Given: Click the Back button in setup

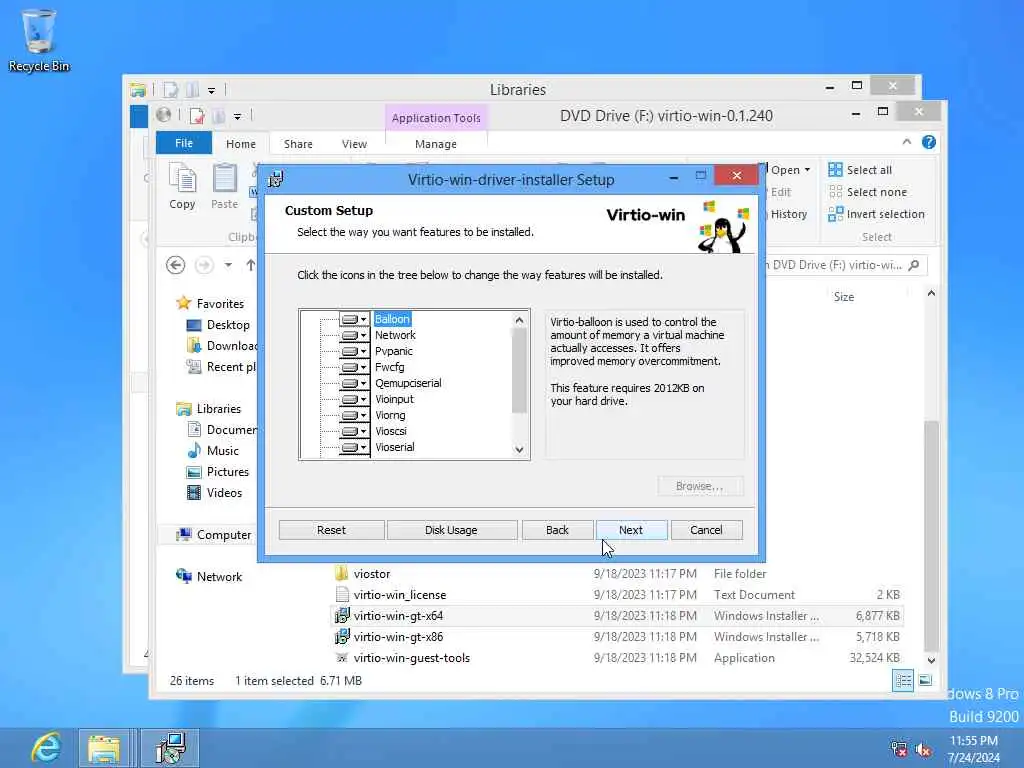Looking at the screenshot, I should click(x=557, y=530).
